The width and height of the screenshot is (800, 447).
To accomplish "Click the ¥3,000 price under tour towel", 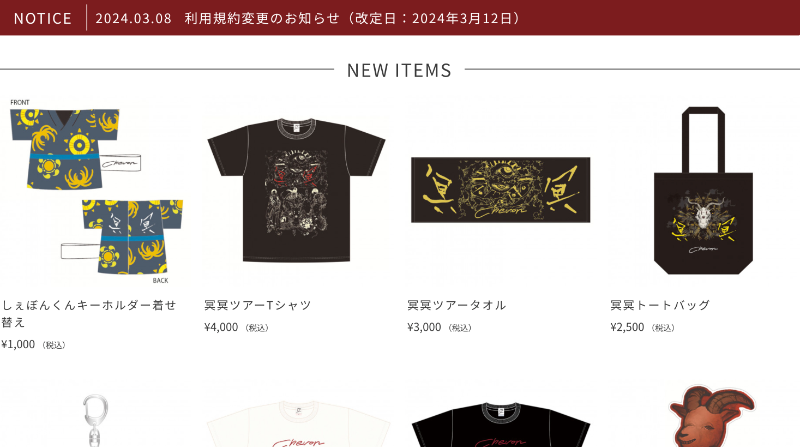I will click(424, 327).
